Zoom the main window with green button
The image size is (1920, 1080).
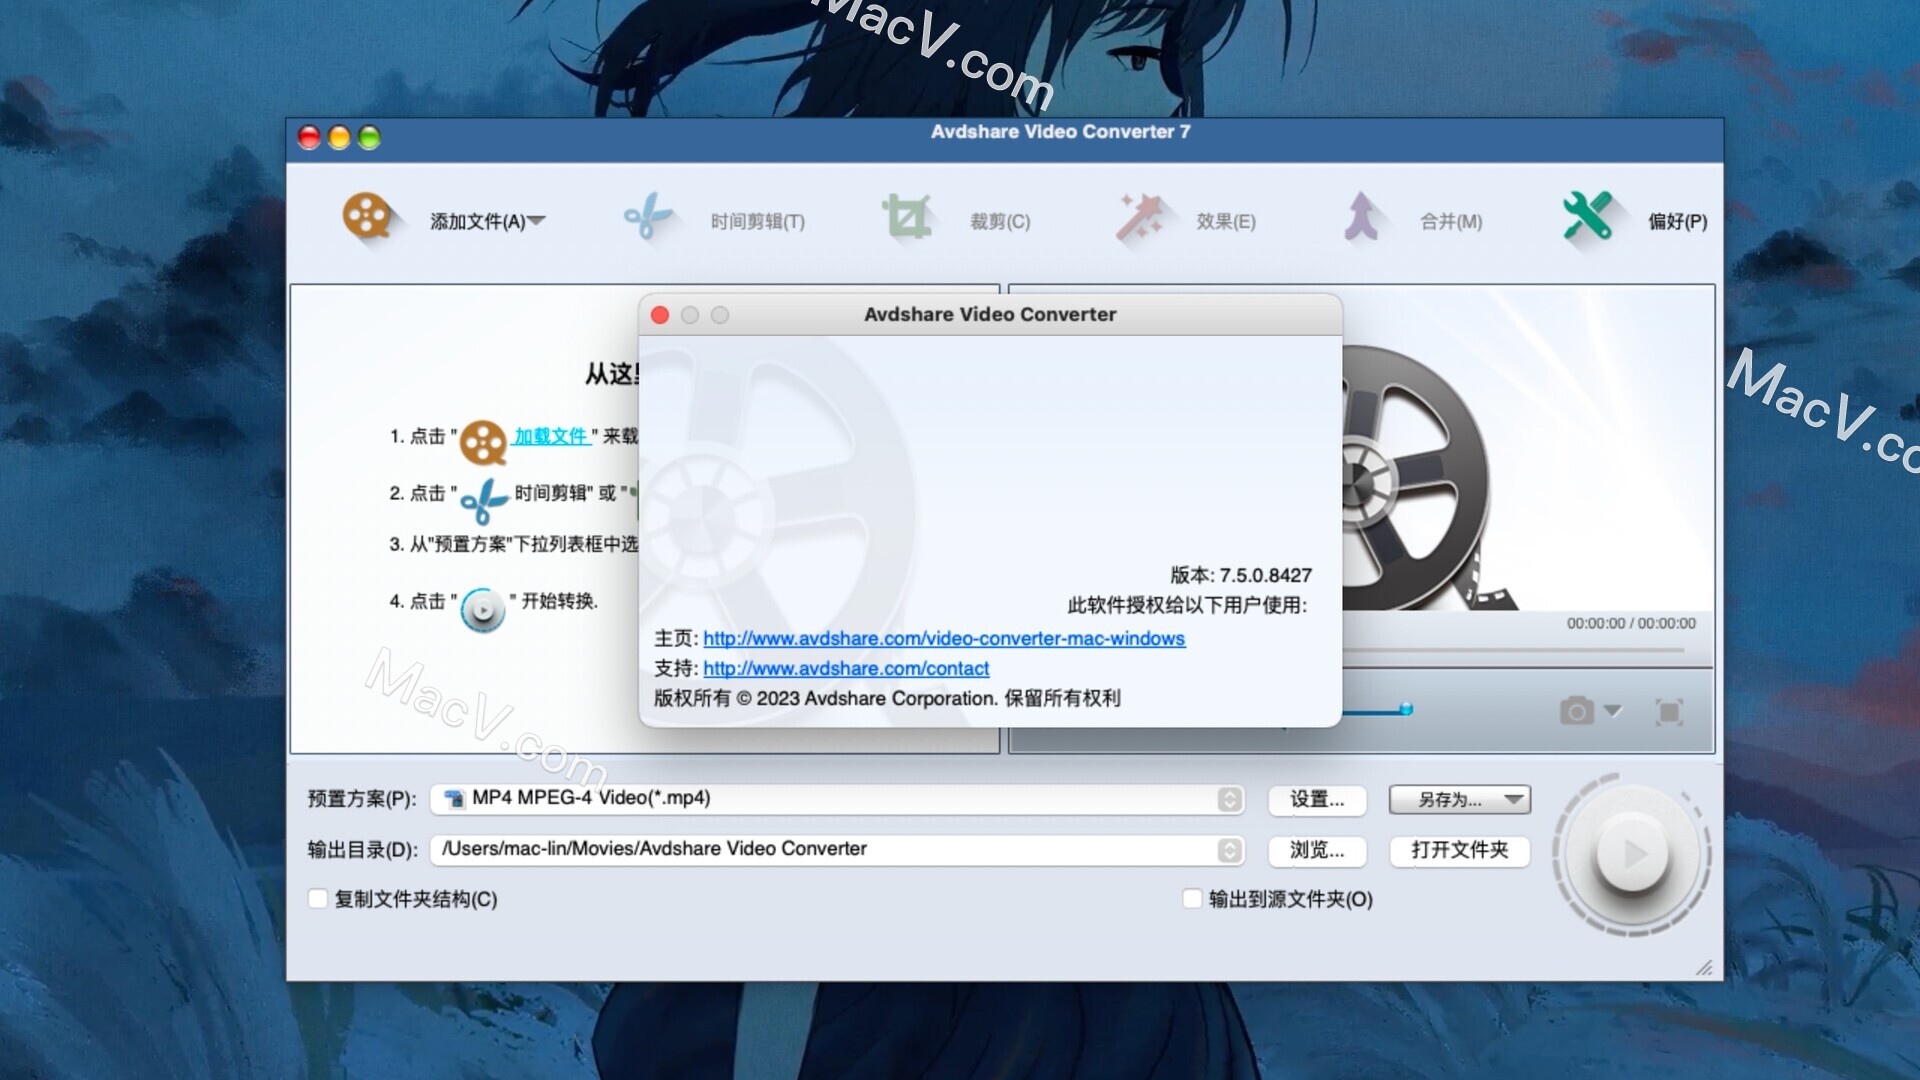pos(370,137)
